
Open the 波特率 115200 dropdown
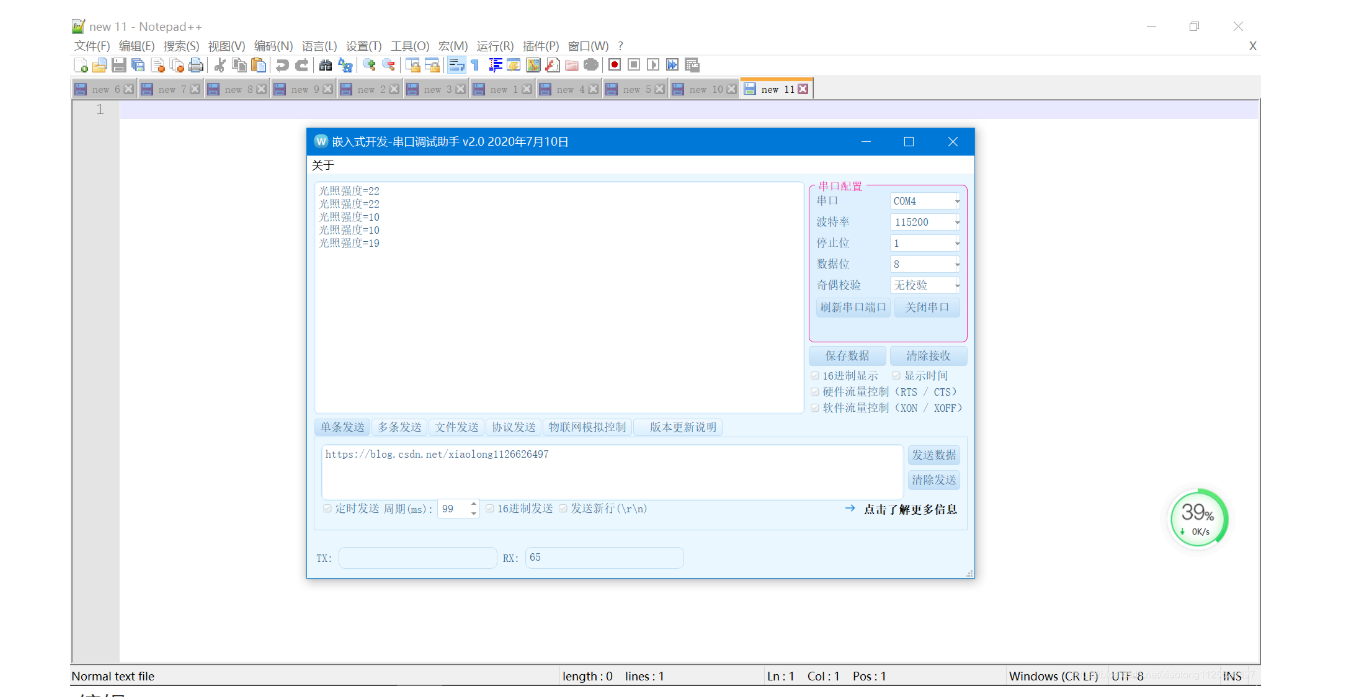coord(925,222)
